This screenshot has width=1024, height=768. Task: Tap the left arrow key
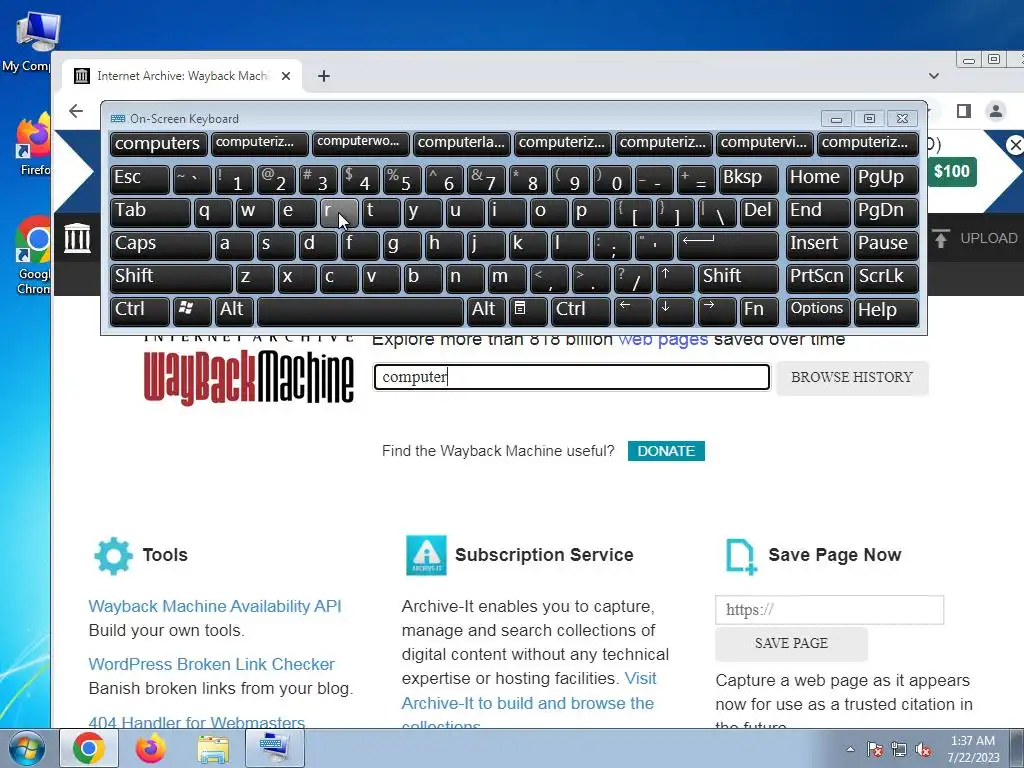coord(633,310)
